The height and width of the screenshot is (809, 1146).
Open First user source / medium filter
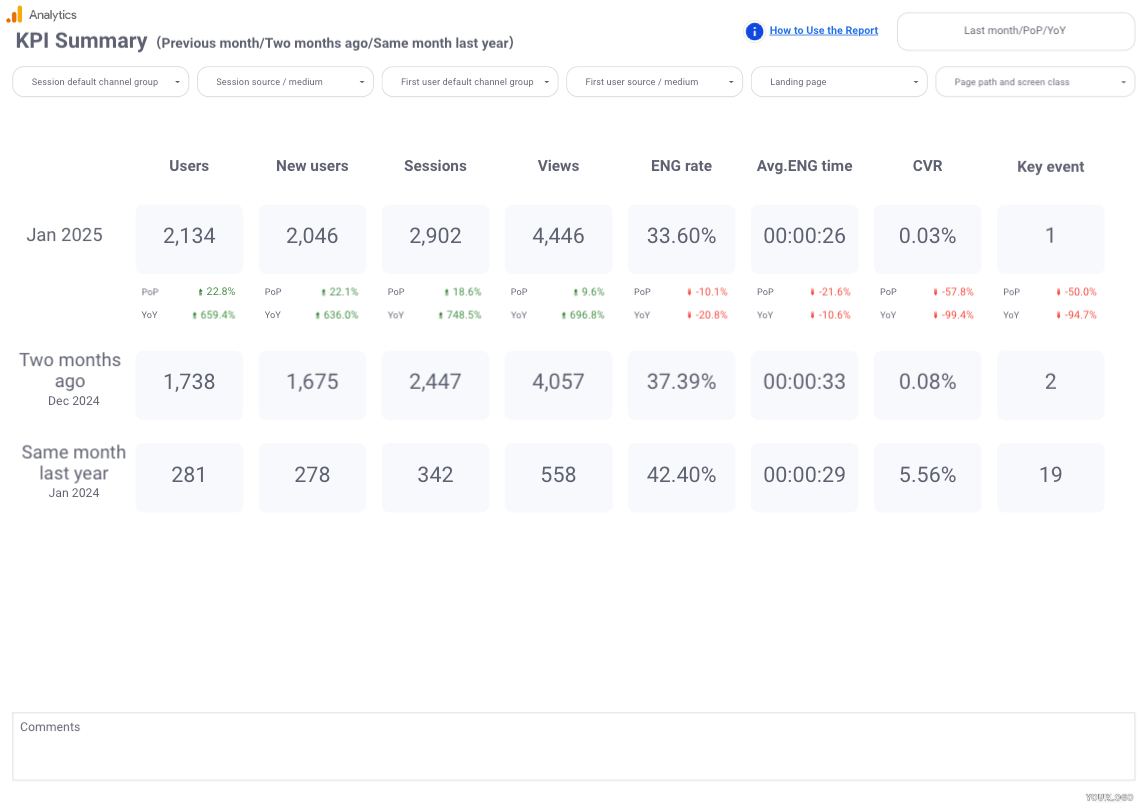pyautogui.click(x=654, y=82)
